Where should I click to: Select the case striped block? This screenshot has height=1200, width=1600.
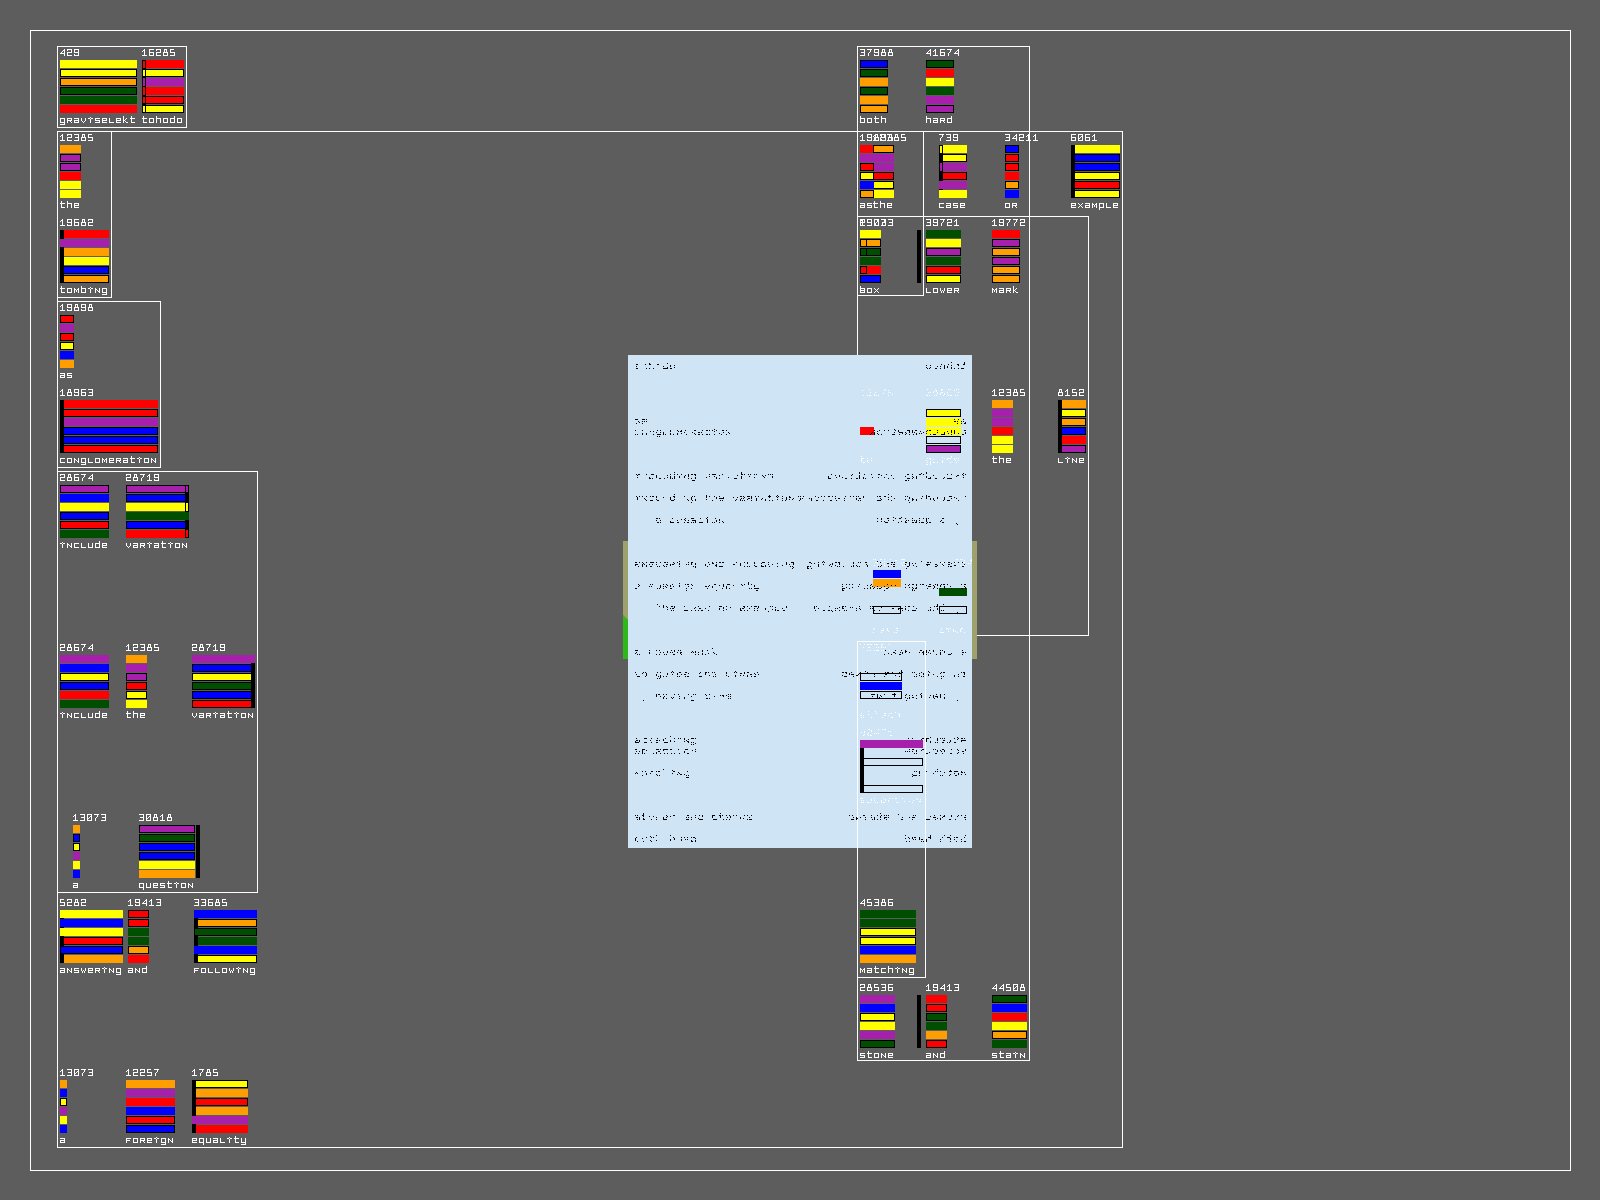point(953,171)
